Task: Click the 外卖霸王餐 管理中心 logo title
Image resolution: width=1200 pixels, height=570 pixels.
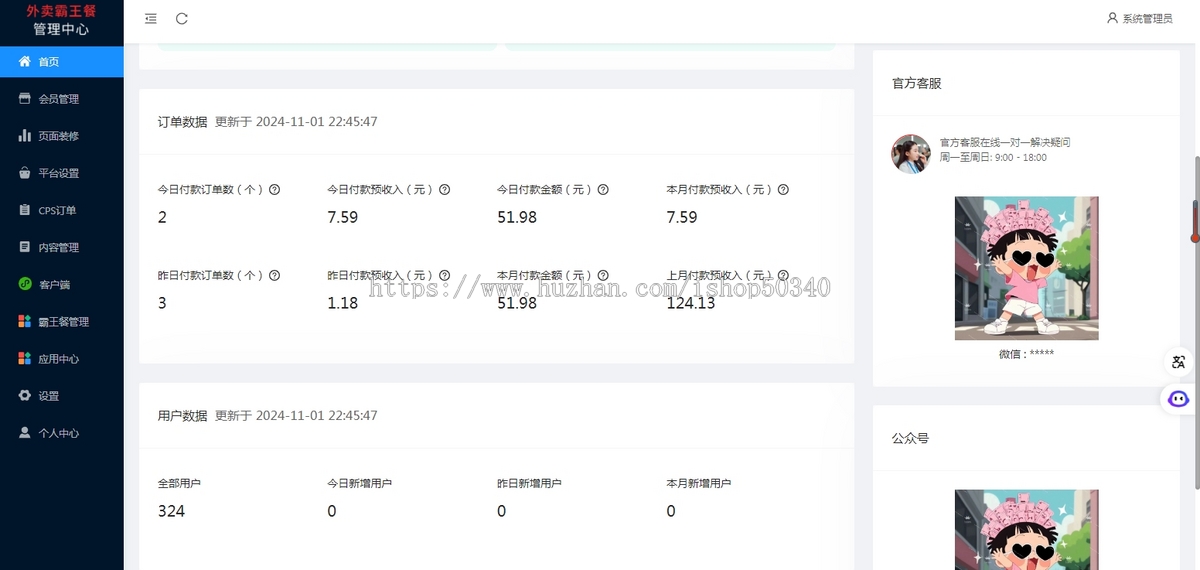Action: 62,20
